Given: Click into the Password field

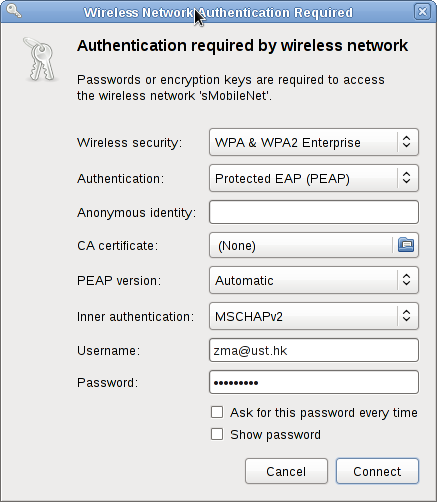Looking at the screenshot, I should click(x=314, y=382).
